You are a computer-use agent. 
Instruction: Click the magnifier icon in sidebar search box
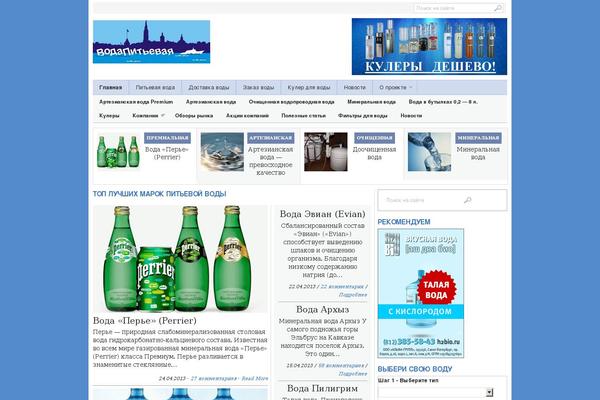pos(468,200)
